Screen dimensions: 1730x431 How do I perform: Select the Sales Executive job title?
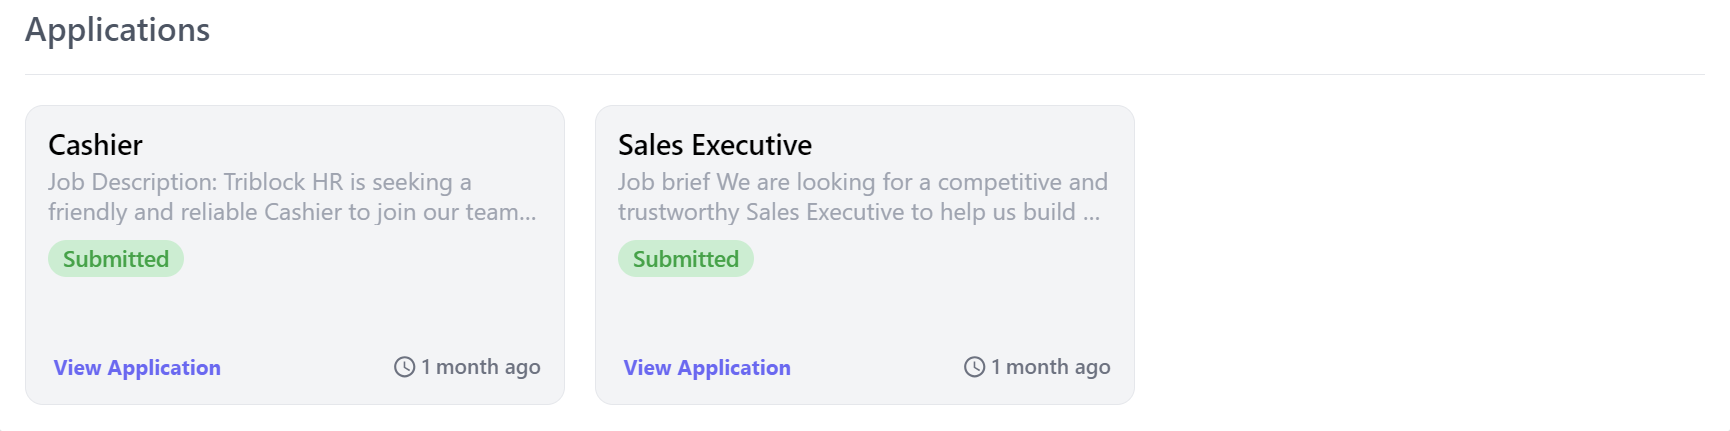click(715, 145)
